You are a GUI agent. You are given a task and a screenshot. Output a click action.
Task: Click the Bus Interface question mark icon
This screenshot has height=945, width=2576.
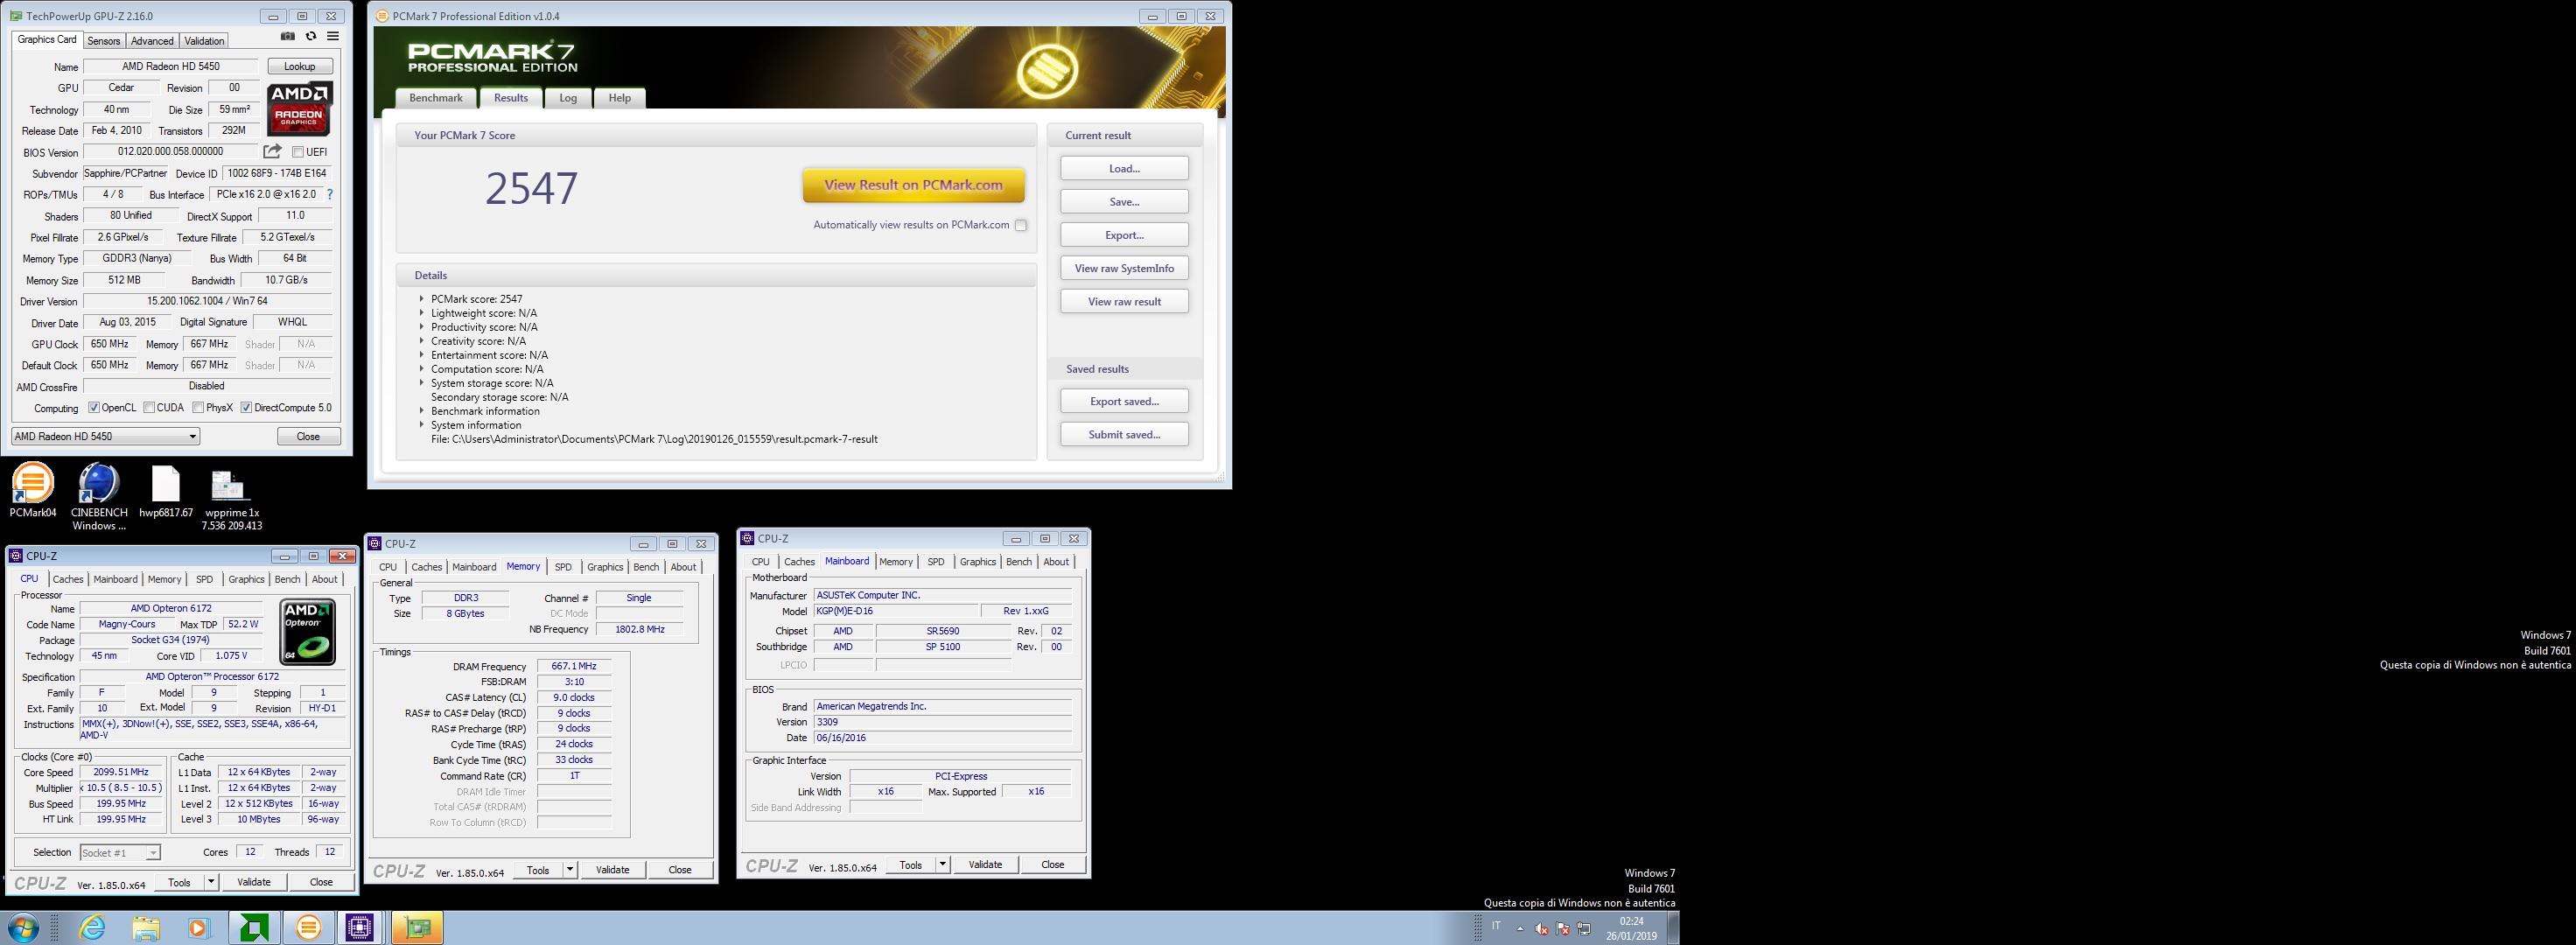click(x=330, y=195)
